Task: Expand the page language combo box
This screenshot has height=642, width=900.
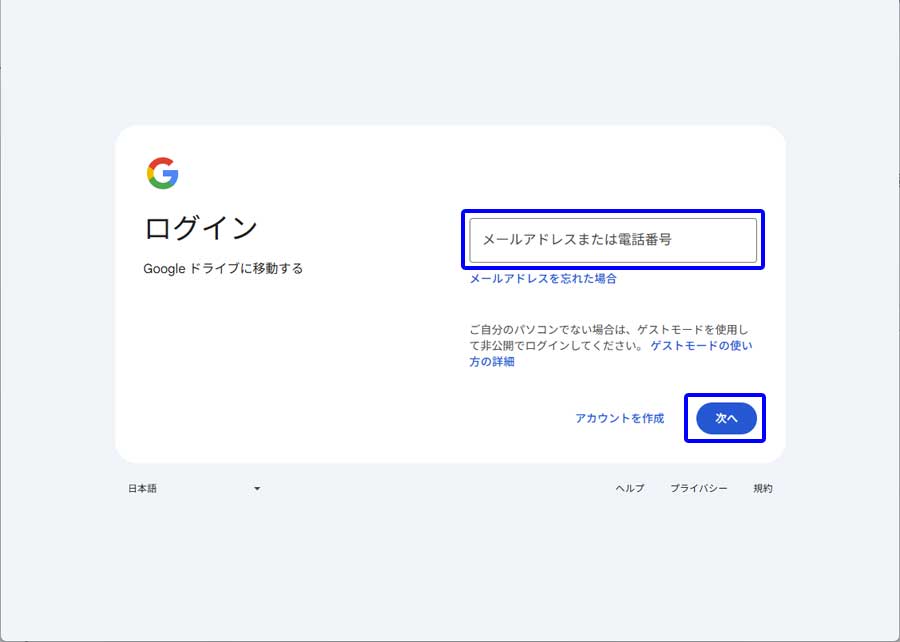Action: (x=193, y=489)
